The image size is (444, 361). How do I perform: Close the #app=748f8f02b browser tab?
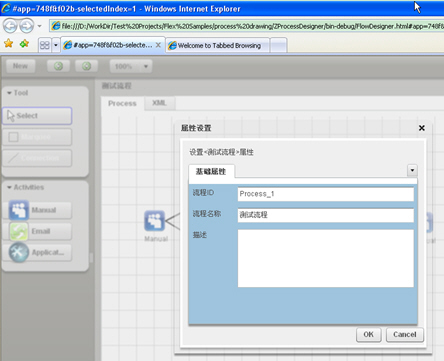(x=158, y=45)
